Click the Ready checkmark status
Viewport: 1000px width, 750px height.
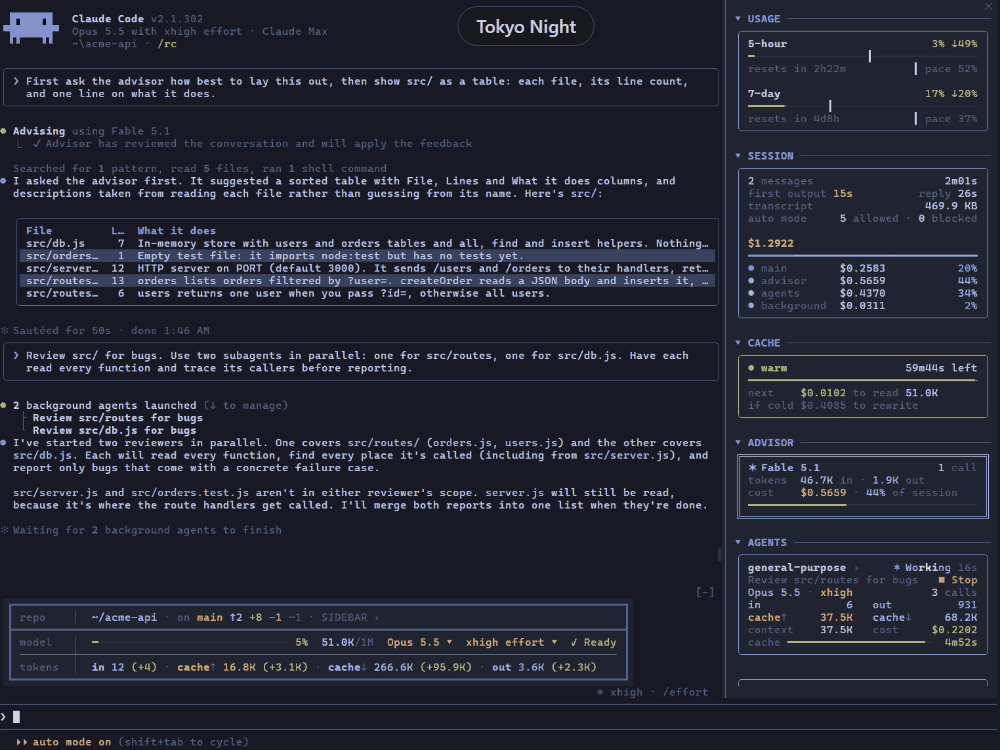(x=593, y=642)
